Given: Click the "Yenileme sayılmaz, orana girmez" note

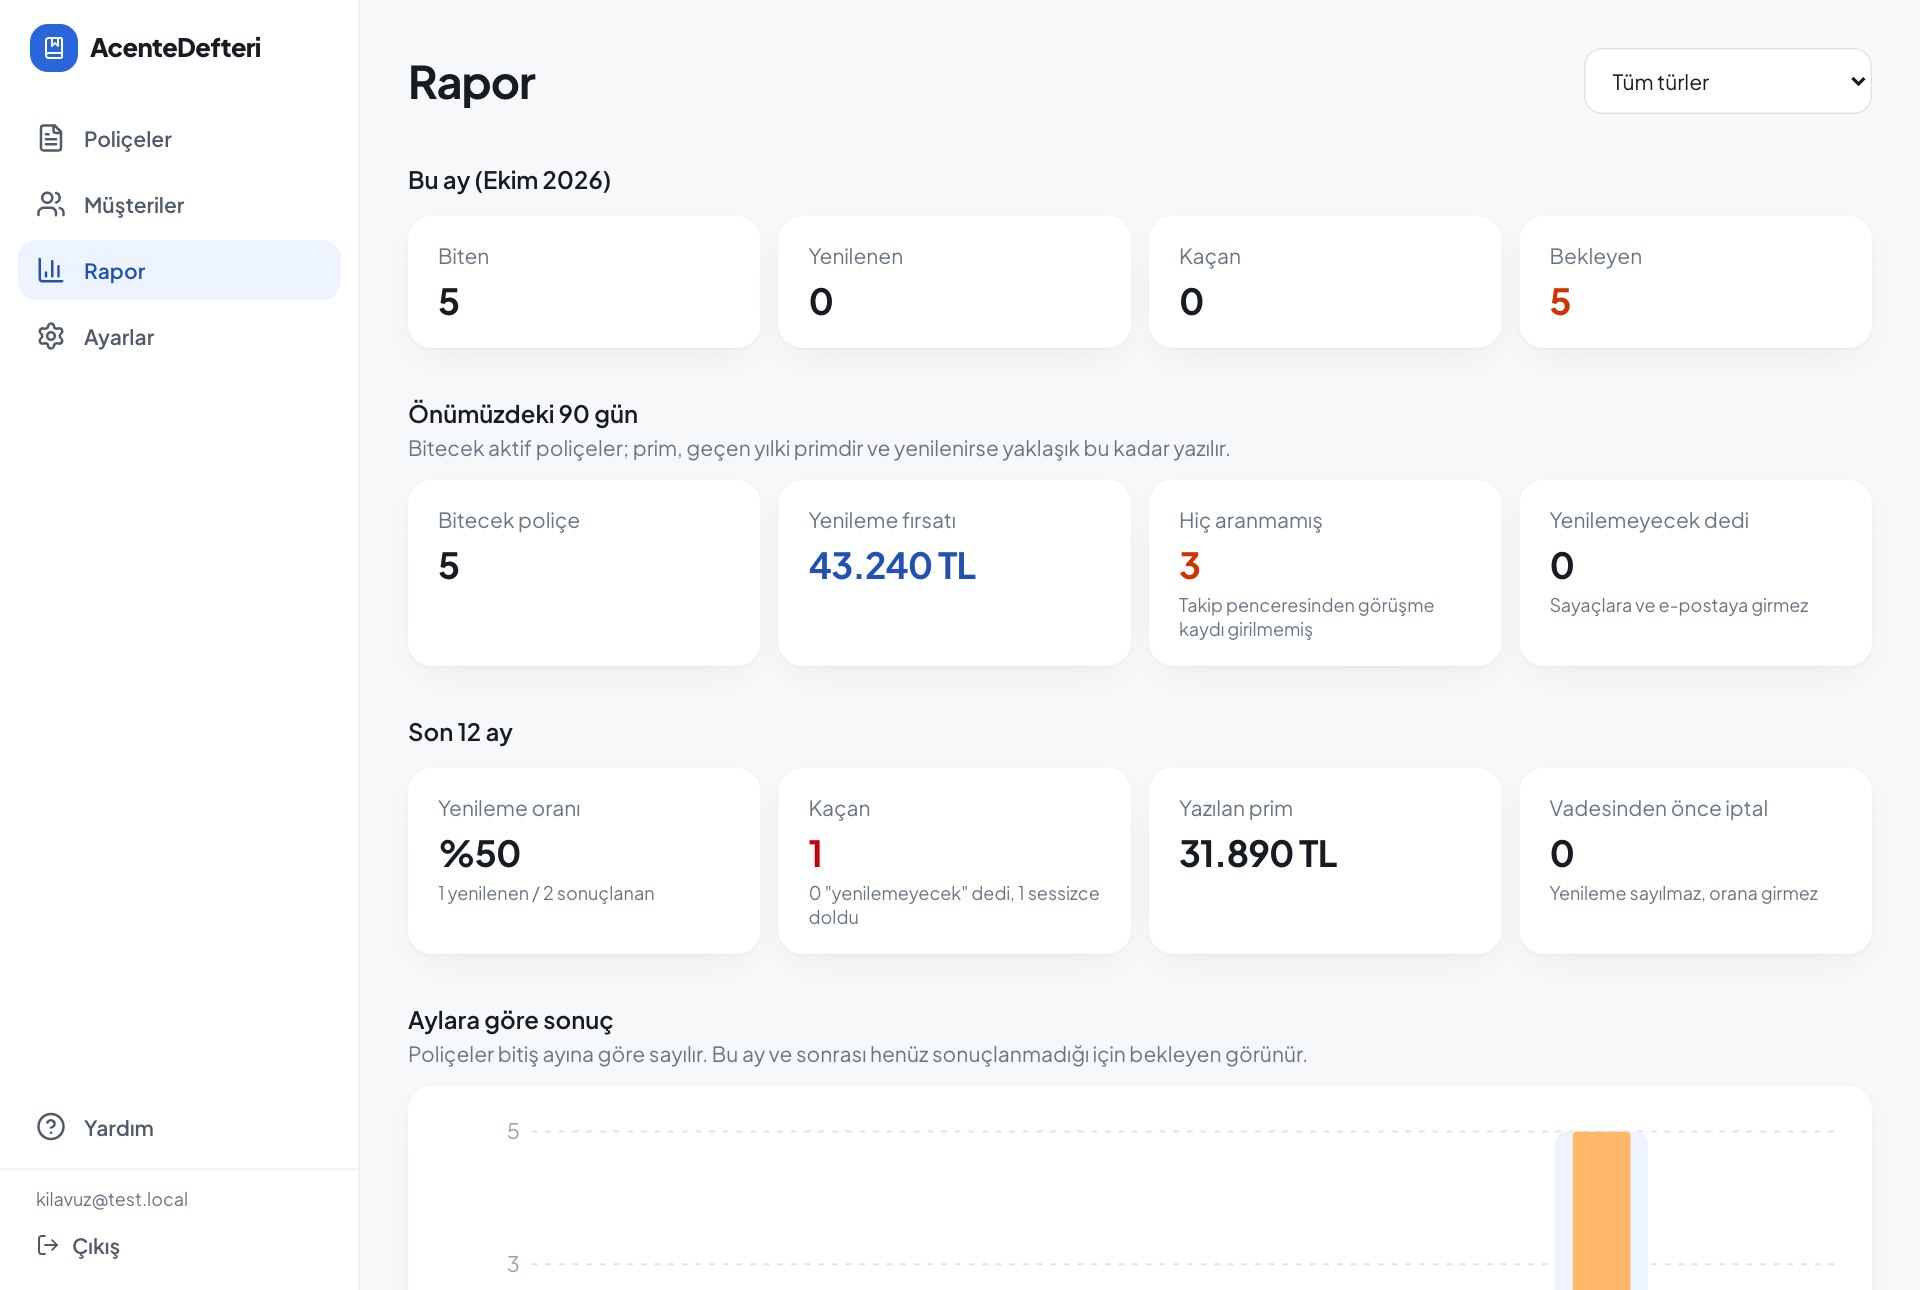Looking at the screenshot, I should [x=1684, y=893].
